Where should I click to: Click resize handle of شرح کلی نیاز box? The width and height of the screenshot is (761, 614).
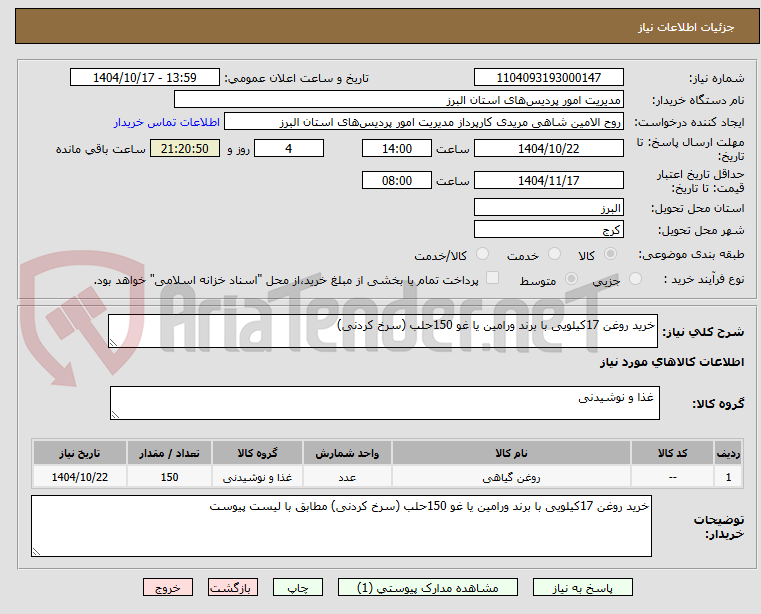pos(114,343)
